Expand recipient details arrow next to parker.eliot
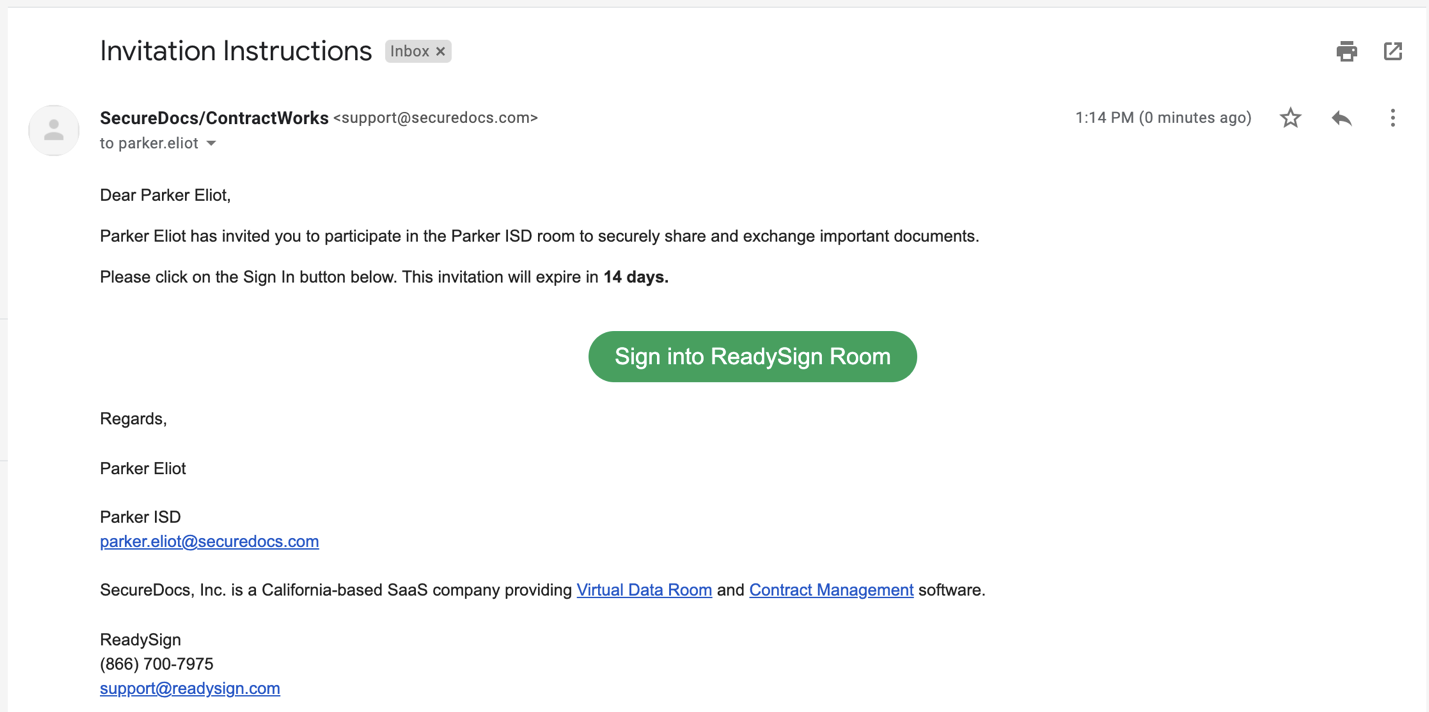This screenshot has width=1429, height=712. click(x=211, y=144)
